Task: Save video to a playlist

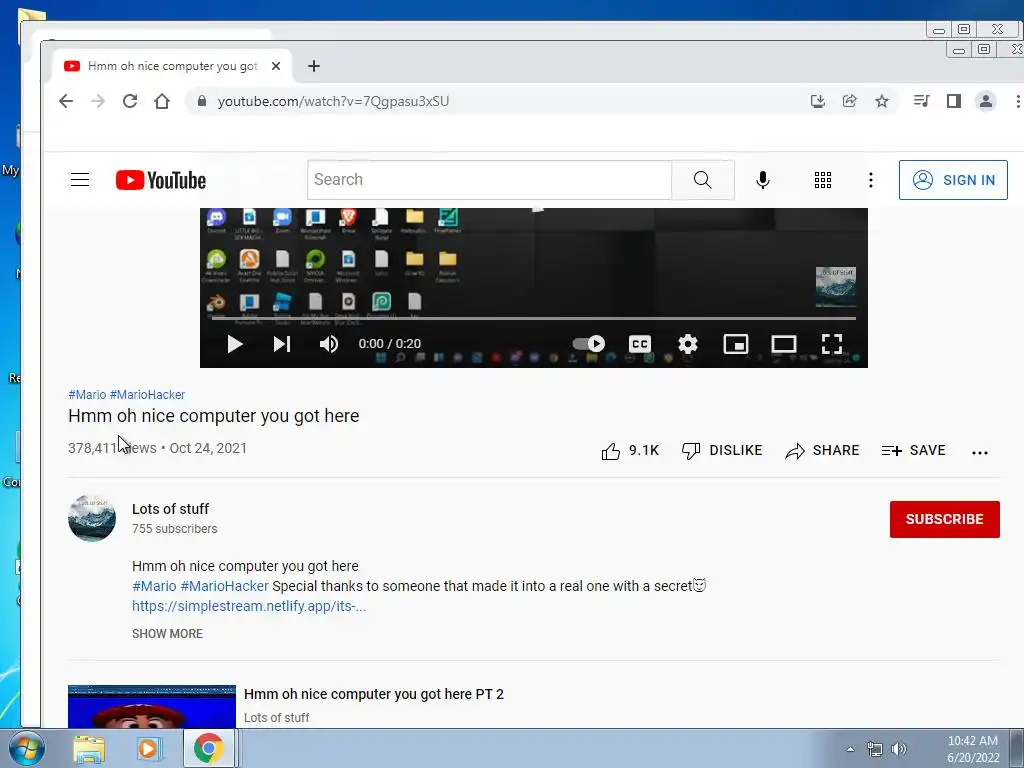Action: [x=913, y=451]
